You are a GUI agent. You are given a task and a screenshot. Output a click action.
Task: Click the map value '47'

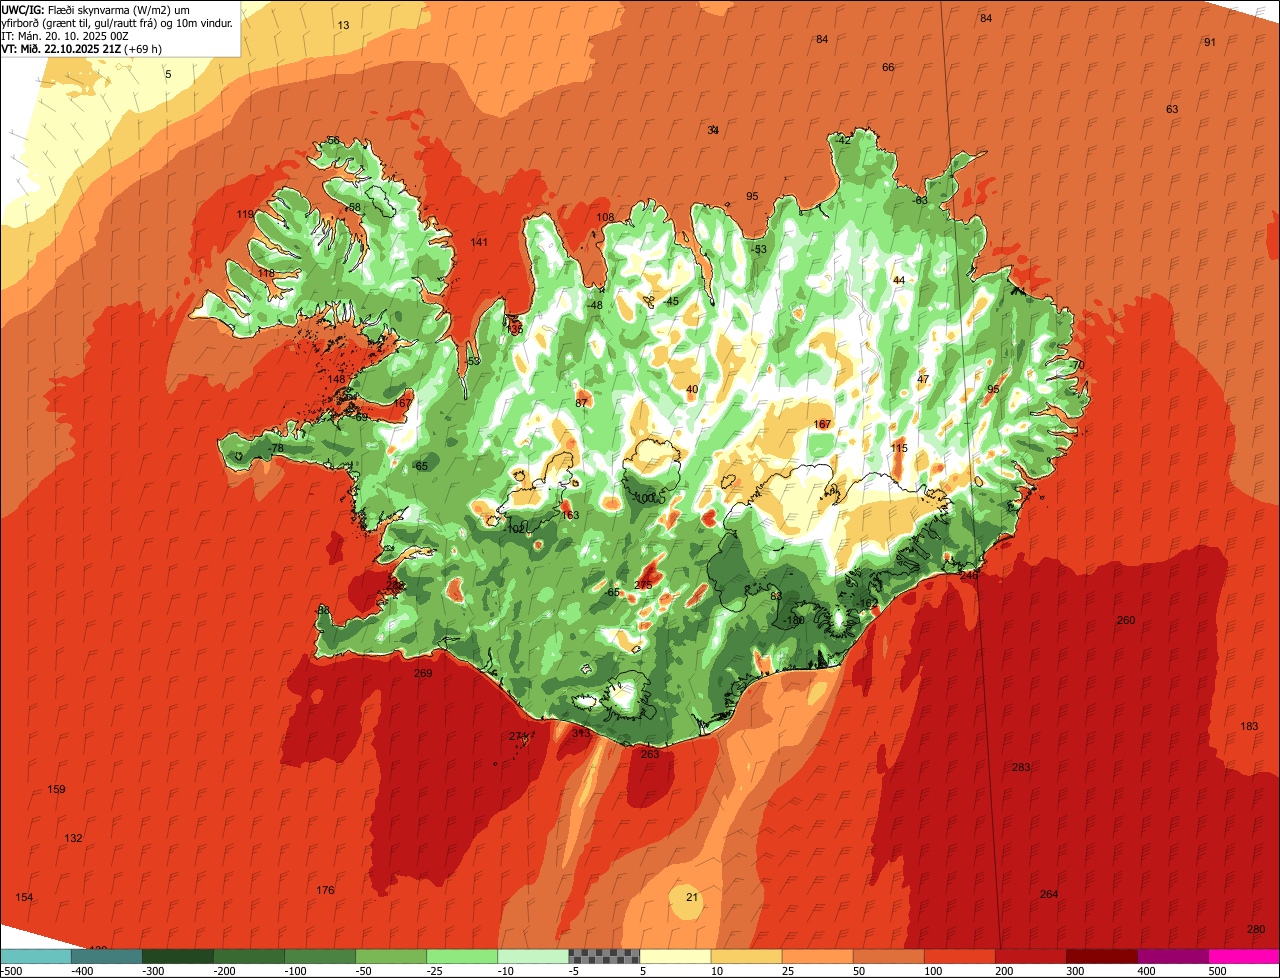(923, 379)
